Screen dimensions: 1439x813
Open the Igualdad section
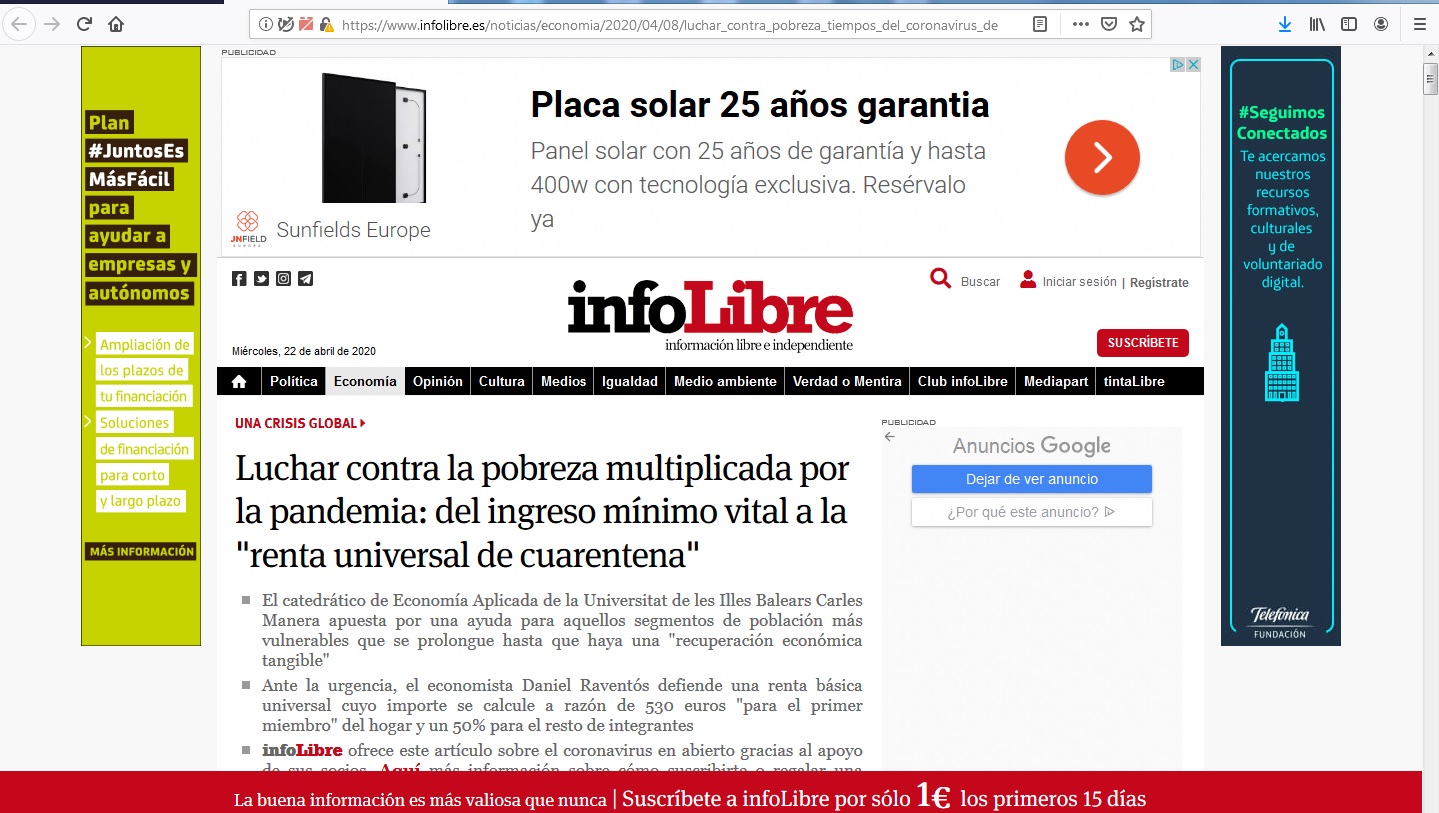[630, 381]
